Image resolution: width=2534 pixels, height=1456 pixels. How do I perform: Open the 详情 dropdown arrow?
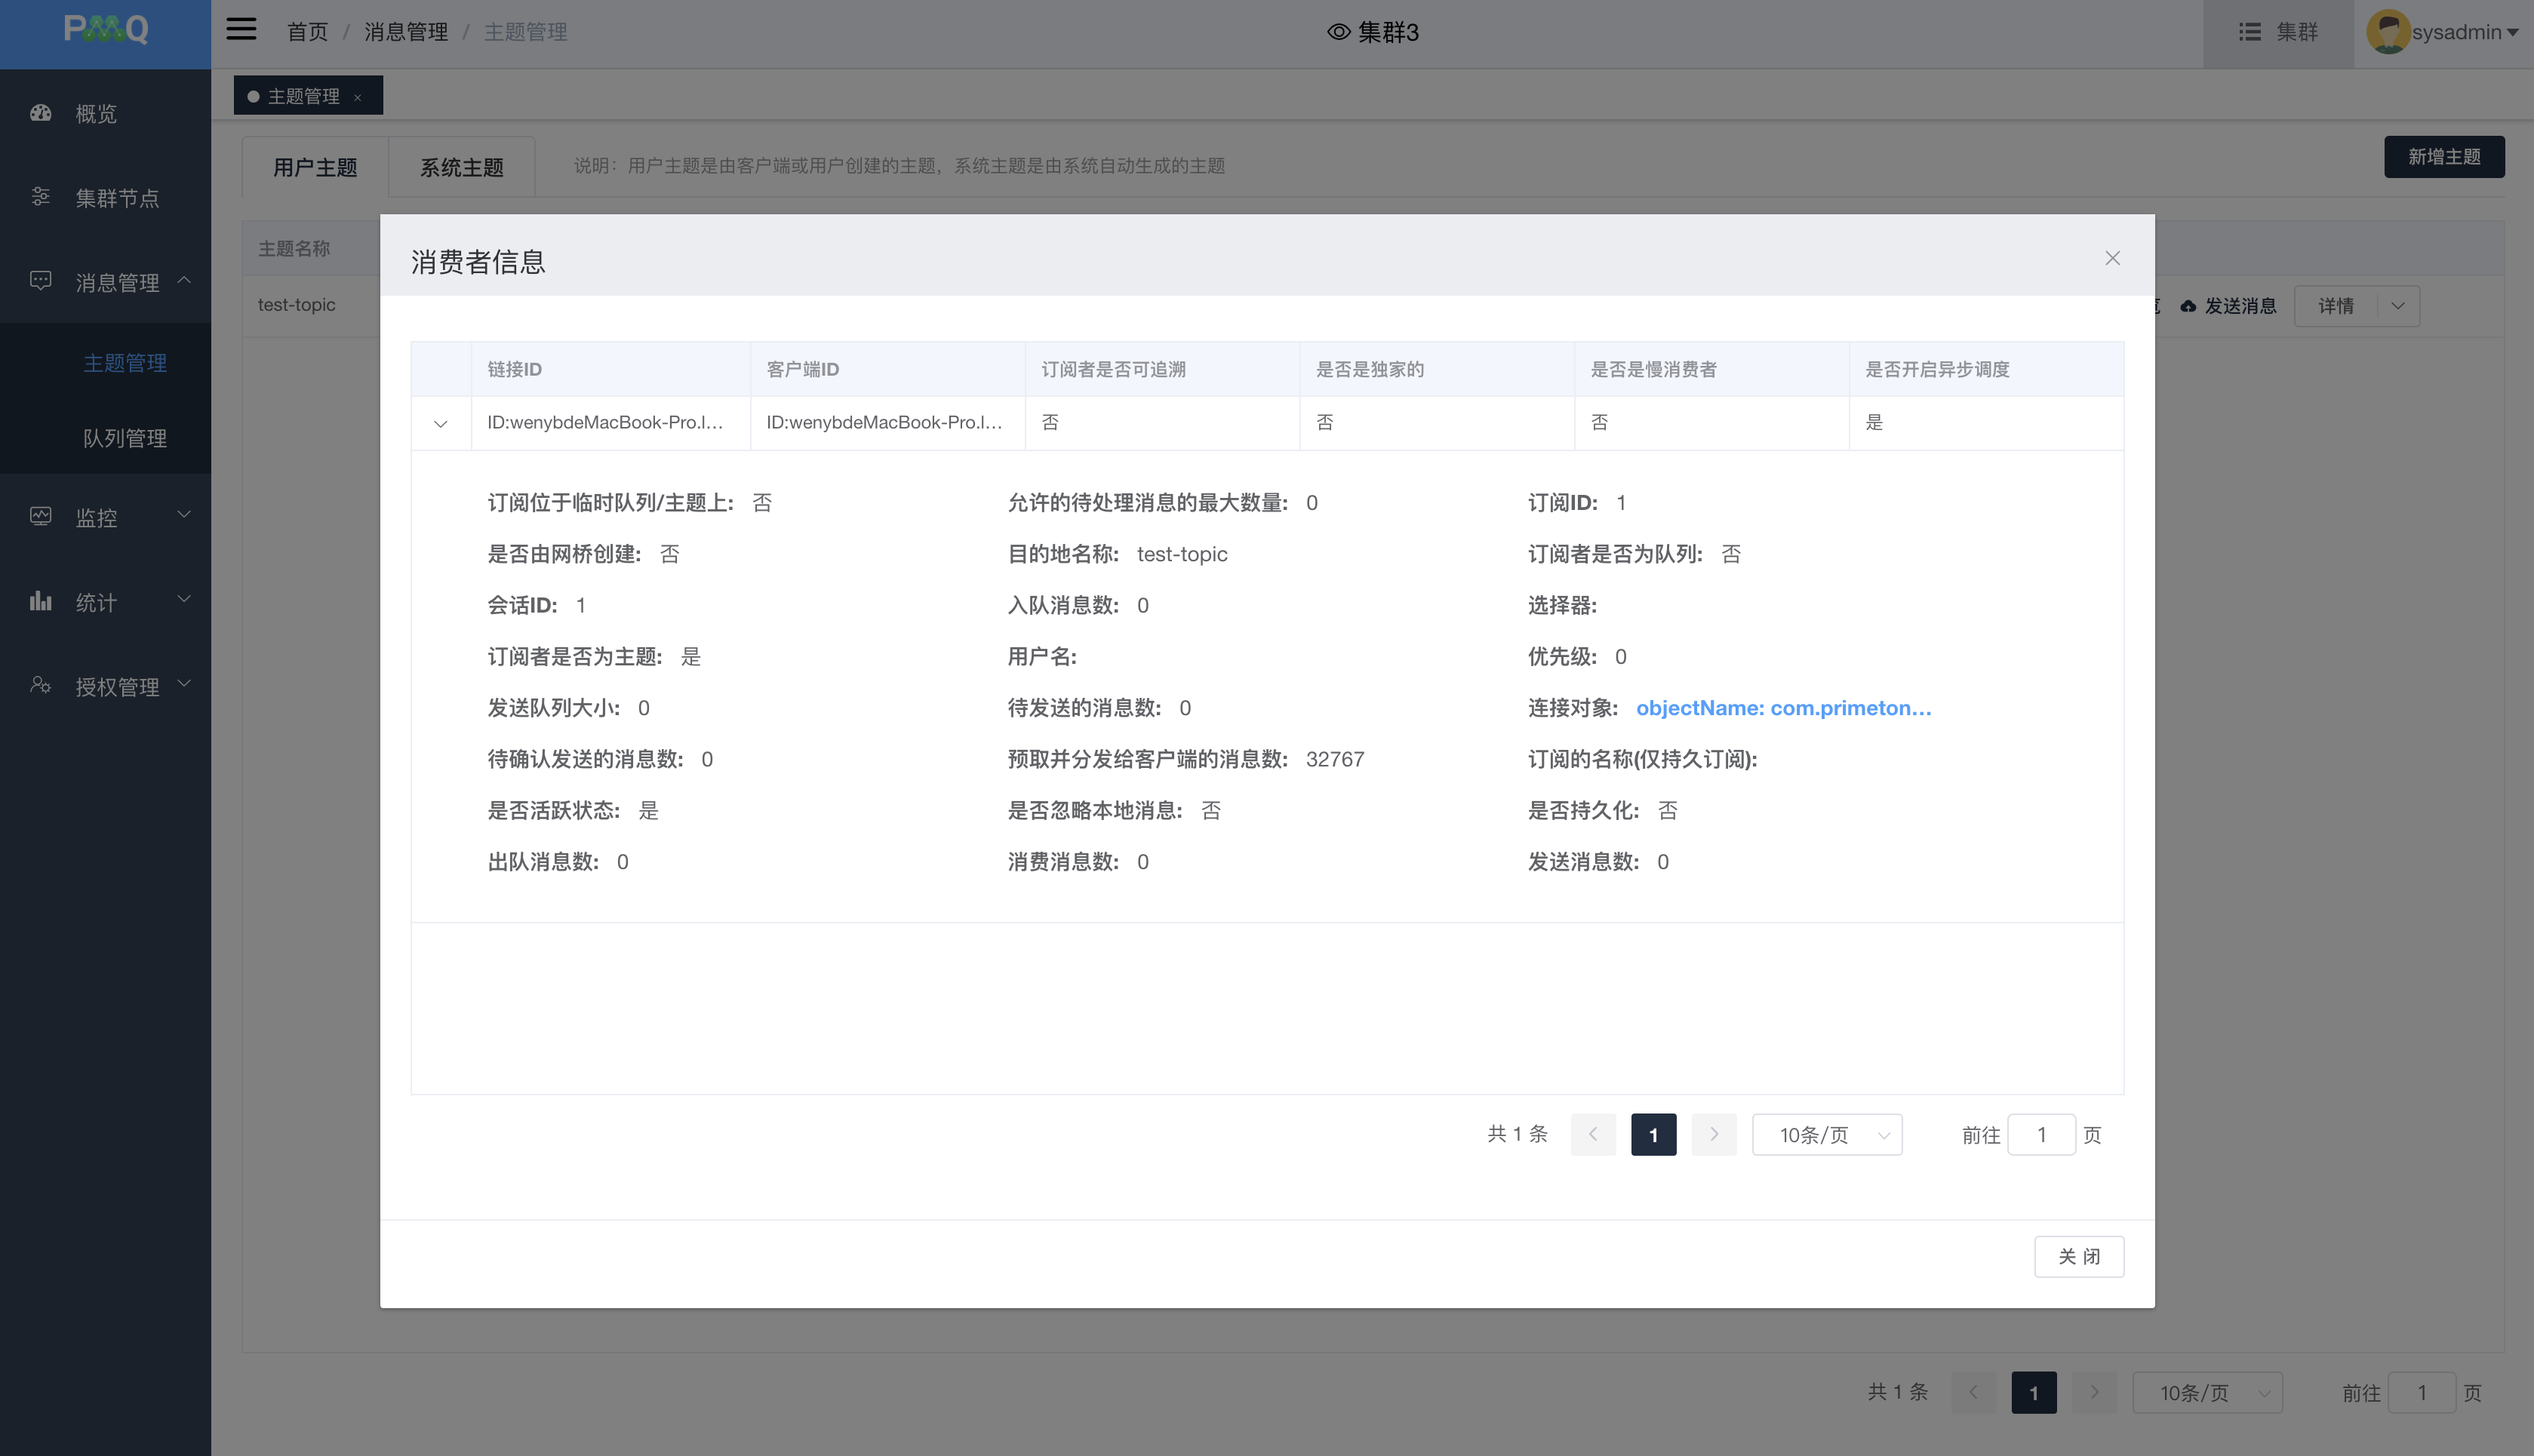pyautogui.click(x=2398, y=306)
